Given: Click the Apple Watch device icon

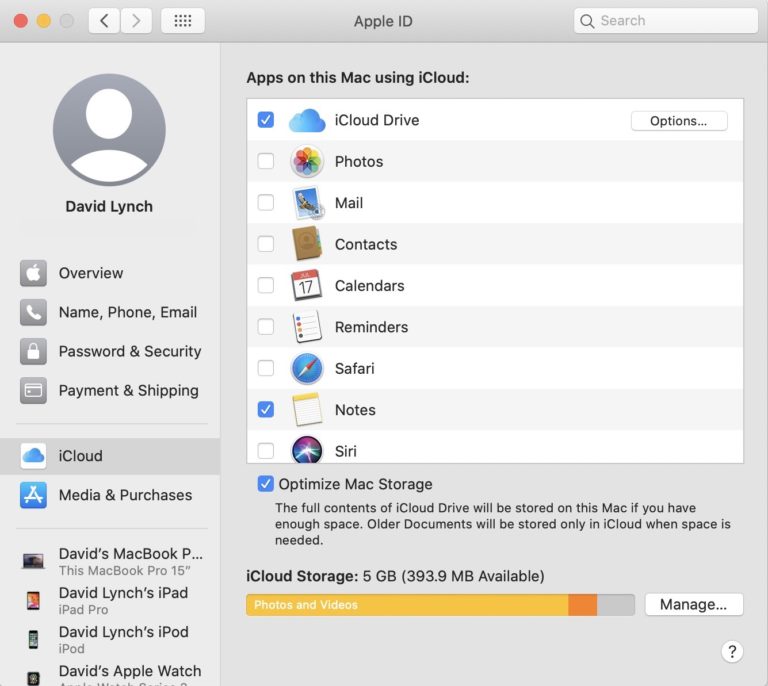Looking at the screenshot, I should click(33, 678).
